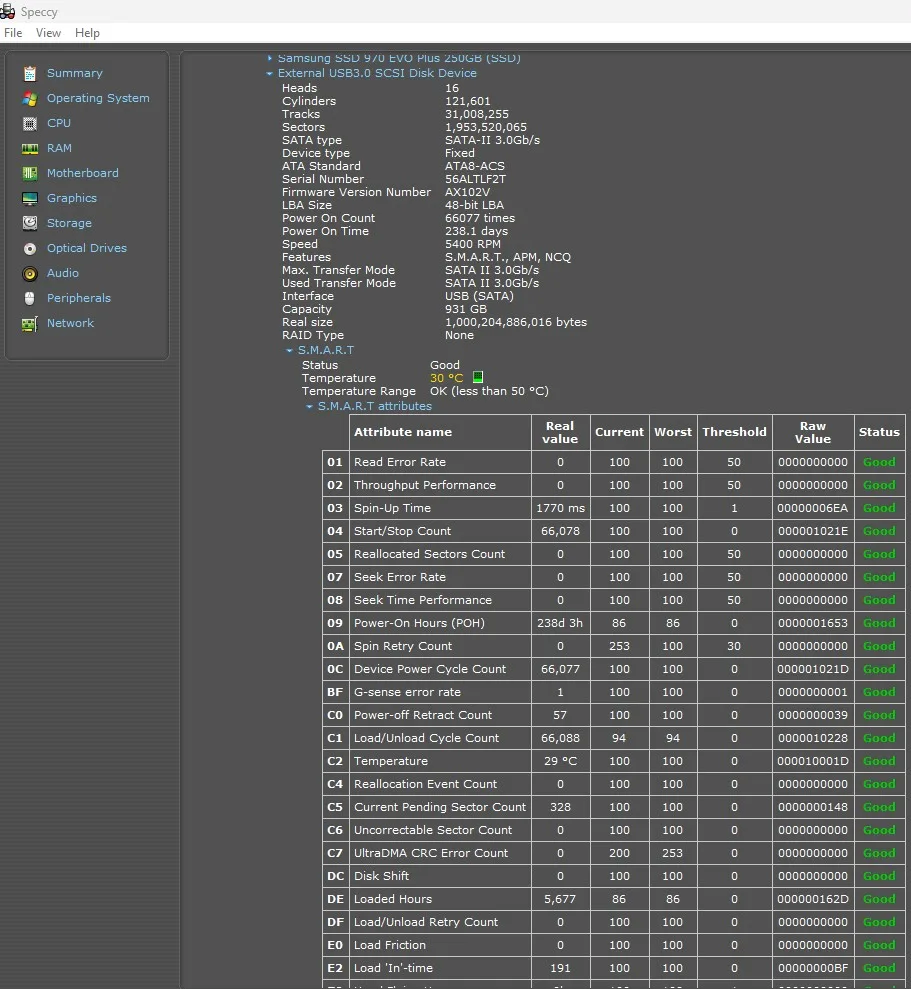Click the Temperature attribute real value 29 °C
This screenshot has height=989, width=911.
tap(560, 761)
